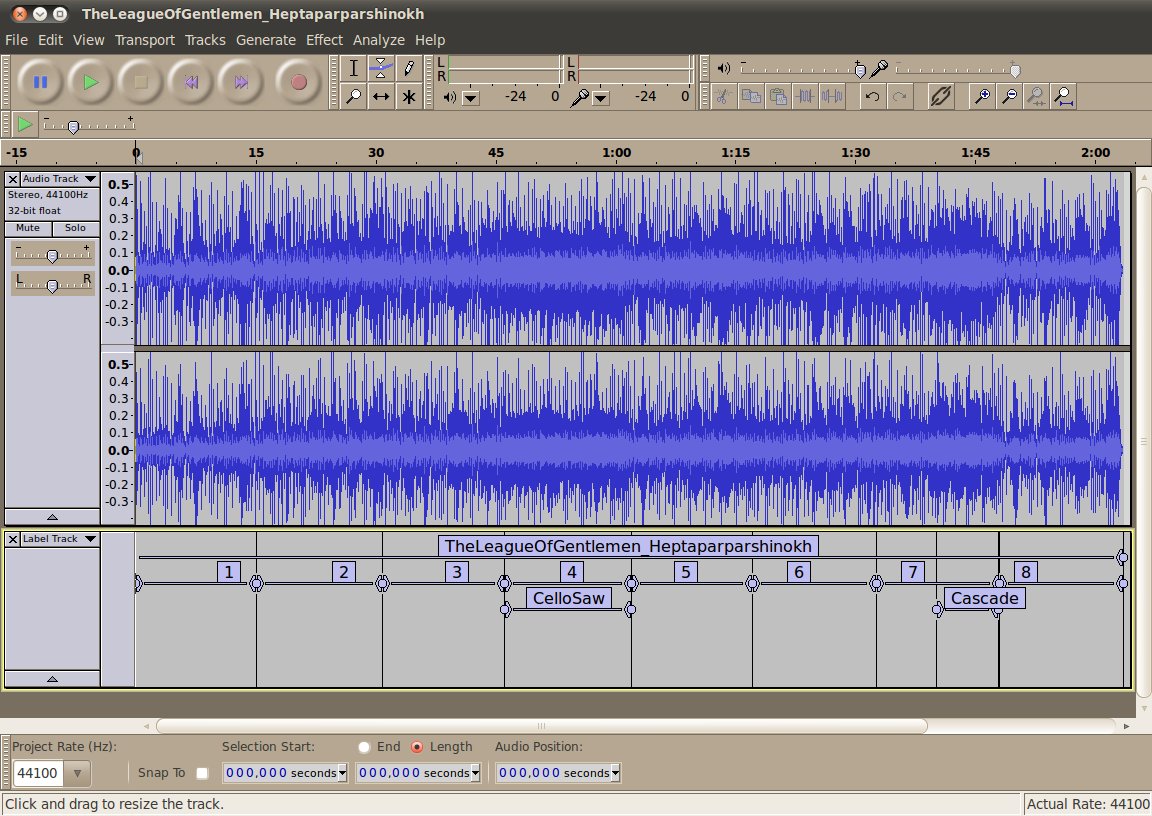
Task: Select the Length radio button
Action: click(x=417, y=747)
